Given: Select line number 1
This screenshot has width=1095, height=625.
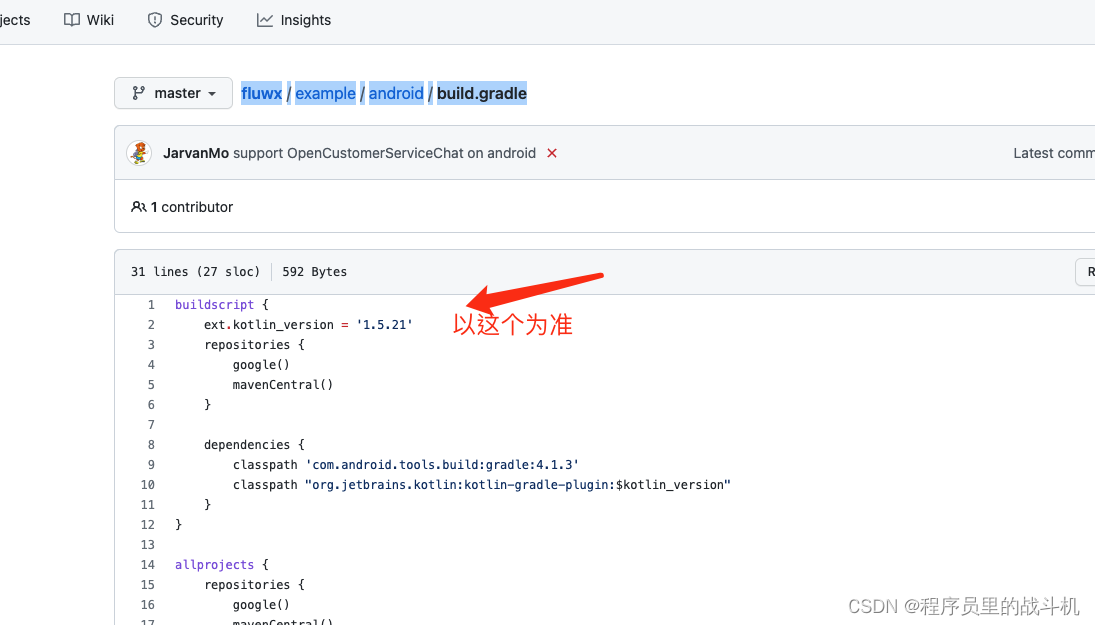Looking at the screenshot, I should tap(151, 304).
